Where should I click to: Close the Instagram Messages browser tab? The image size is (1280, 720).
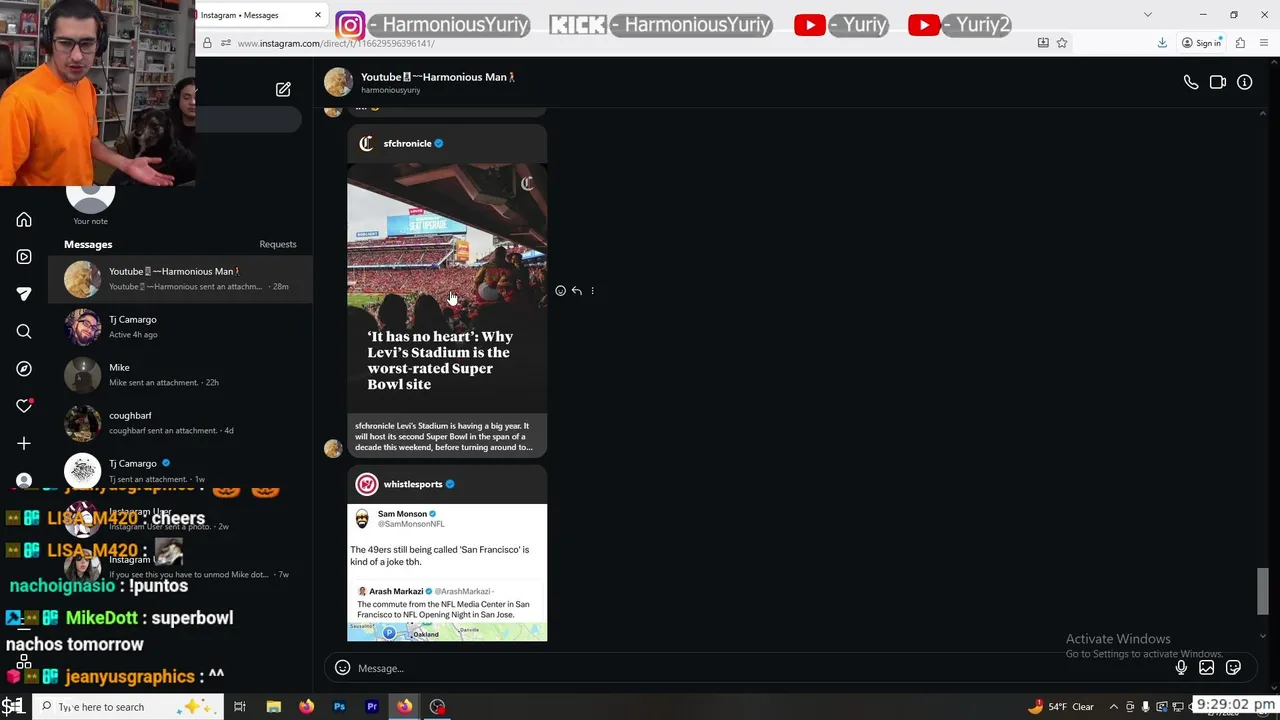coord(318,15)
